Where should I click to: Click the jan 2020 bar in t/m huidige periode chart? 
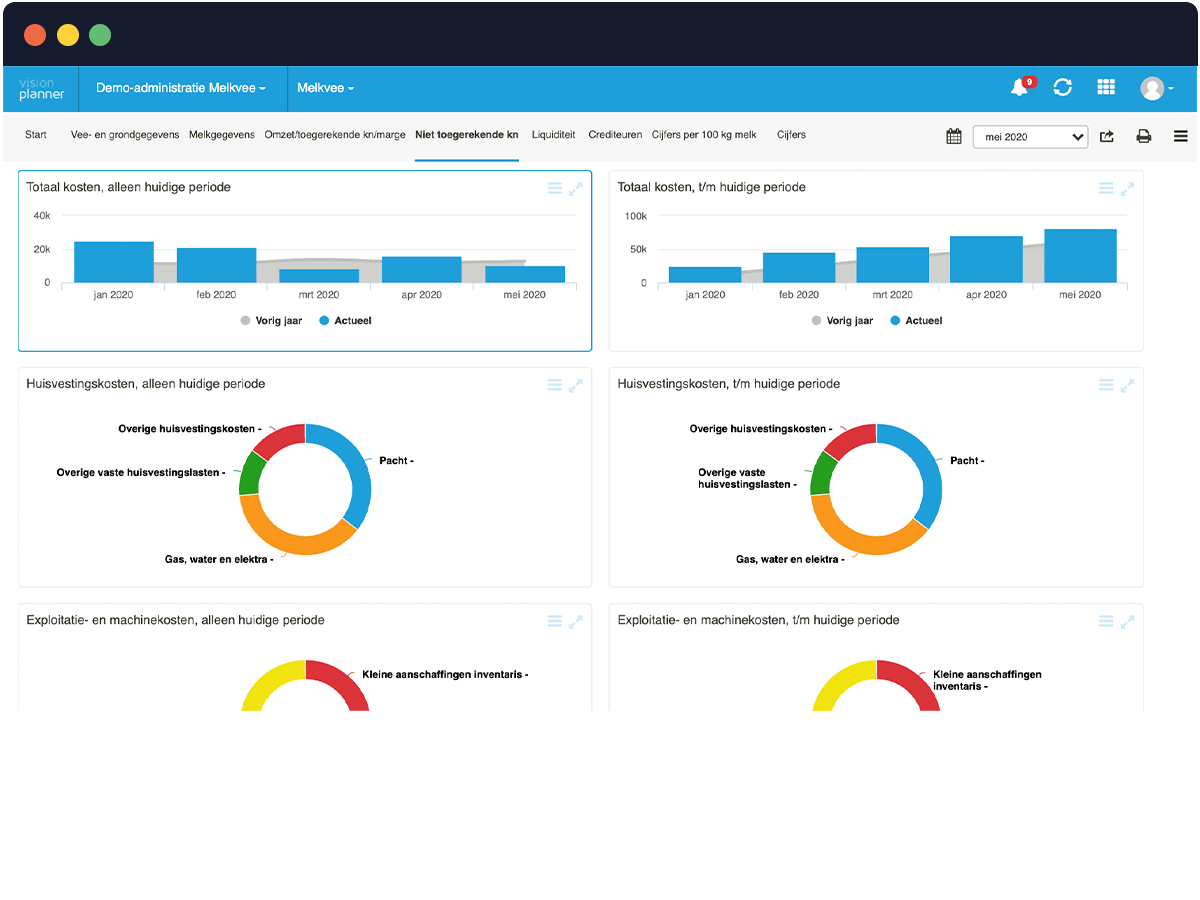pos(705,275)
